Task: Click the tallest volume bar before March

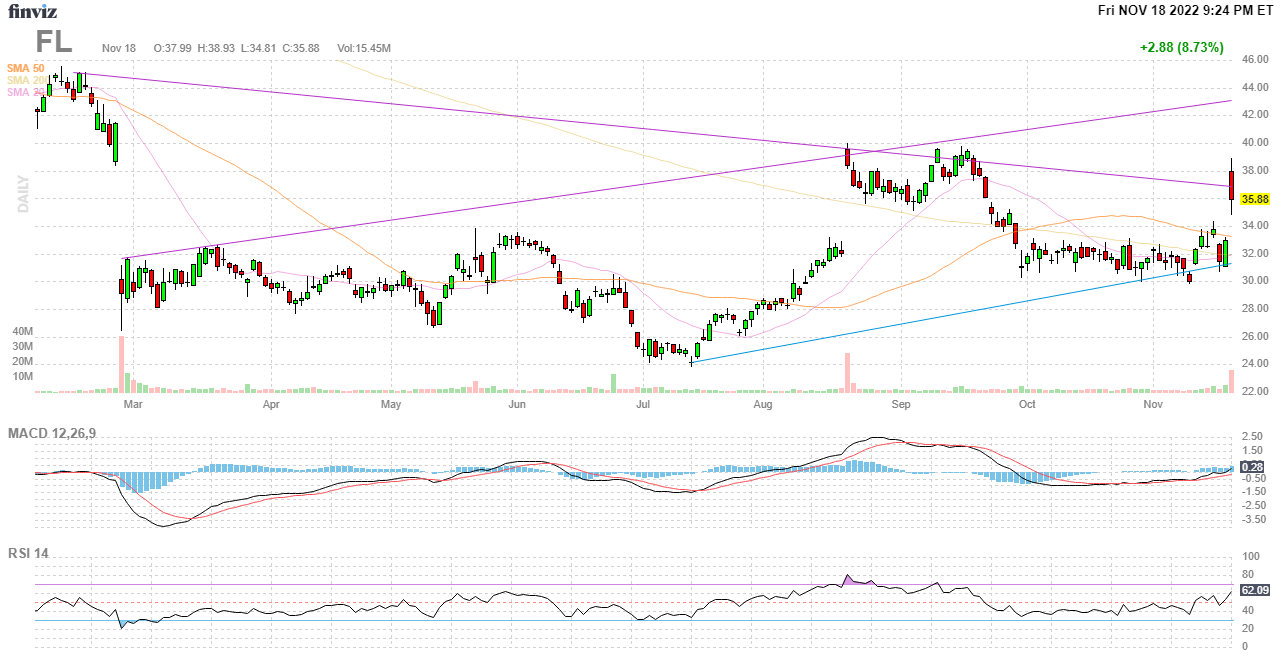Action: coord(121,364)
